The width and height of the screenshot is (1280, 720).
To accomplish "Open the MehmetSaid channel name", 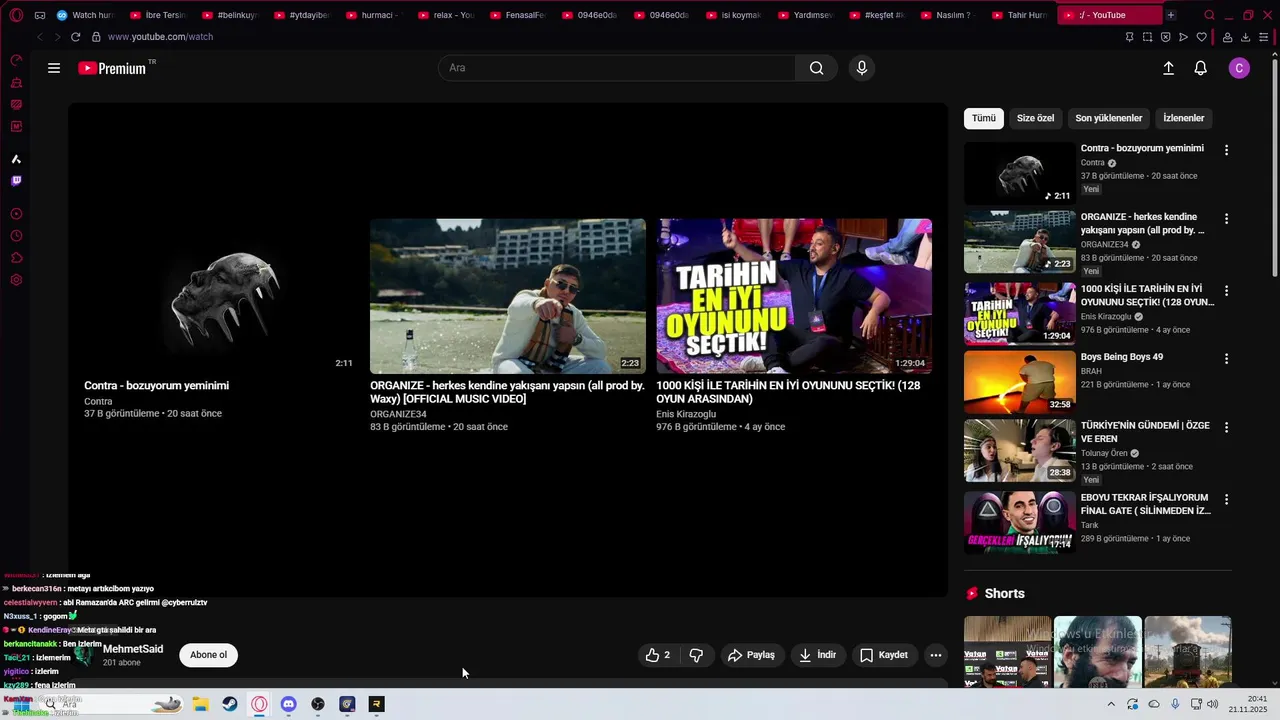I will point(132,649).
